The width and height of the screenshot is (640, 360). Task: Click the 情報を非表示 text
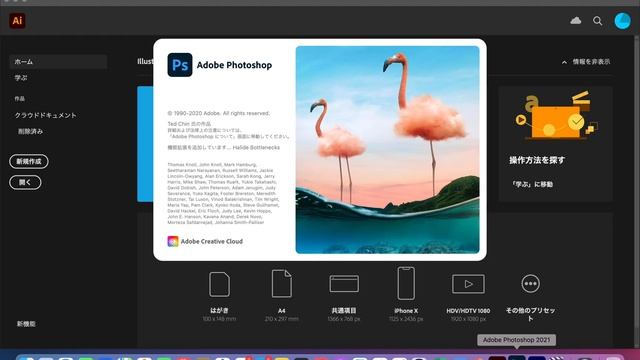pos(591,62)
